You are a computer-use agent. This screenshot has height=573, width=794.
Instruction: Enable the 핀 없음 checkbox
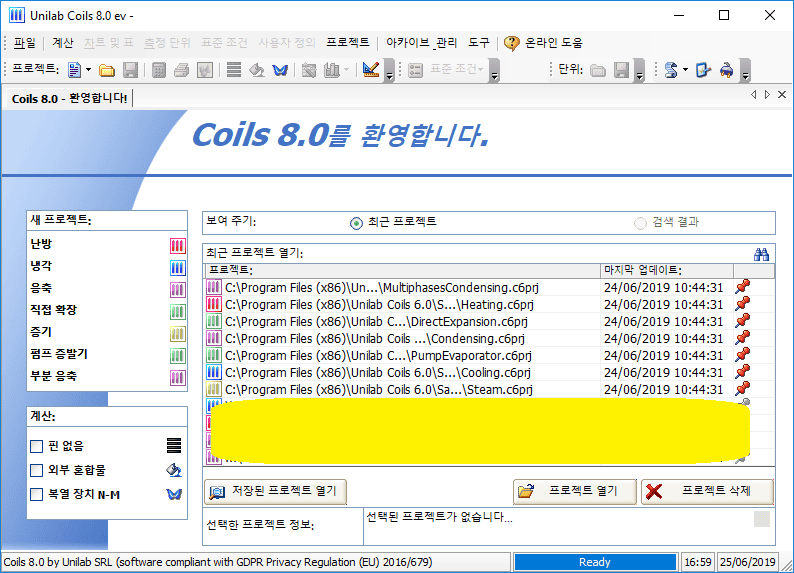[37, 446]
